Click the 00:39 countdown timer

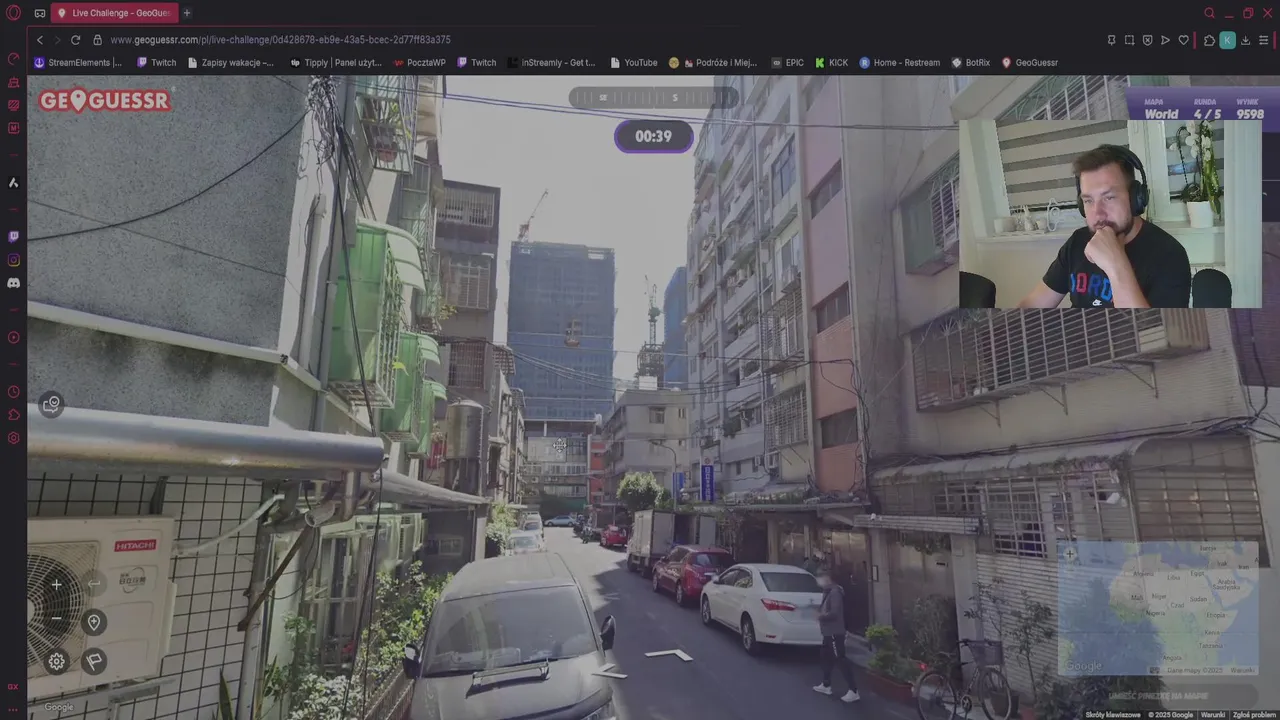653,136
